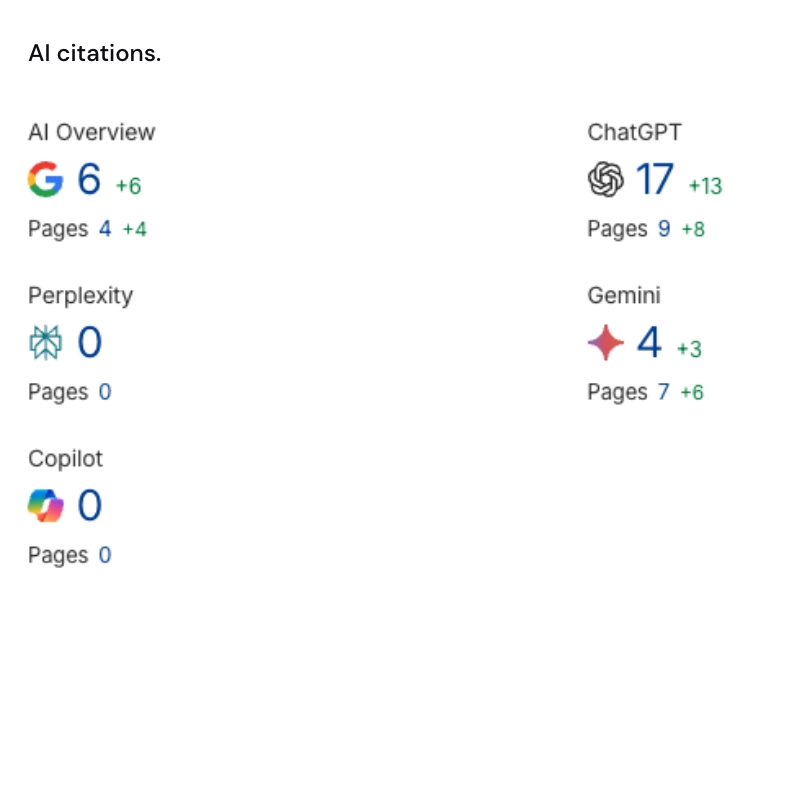Screen dimensions: 800x800
Task: Click Perplexity's Pages count of 0
Action: tap(105, 391)
